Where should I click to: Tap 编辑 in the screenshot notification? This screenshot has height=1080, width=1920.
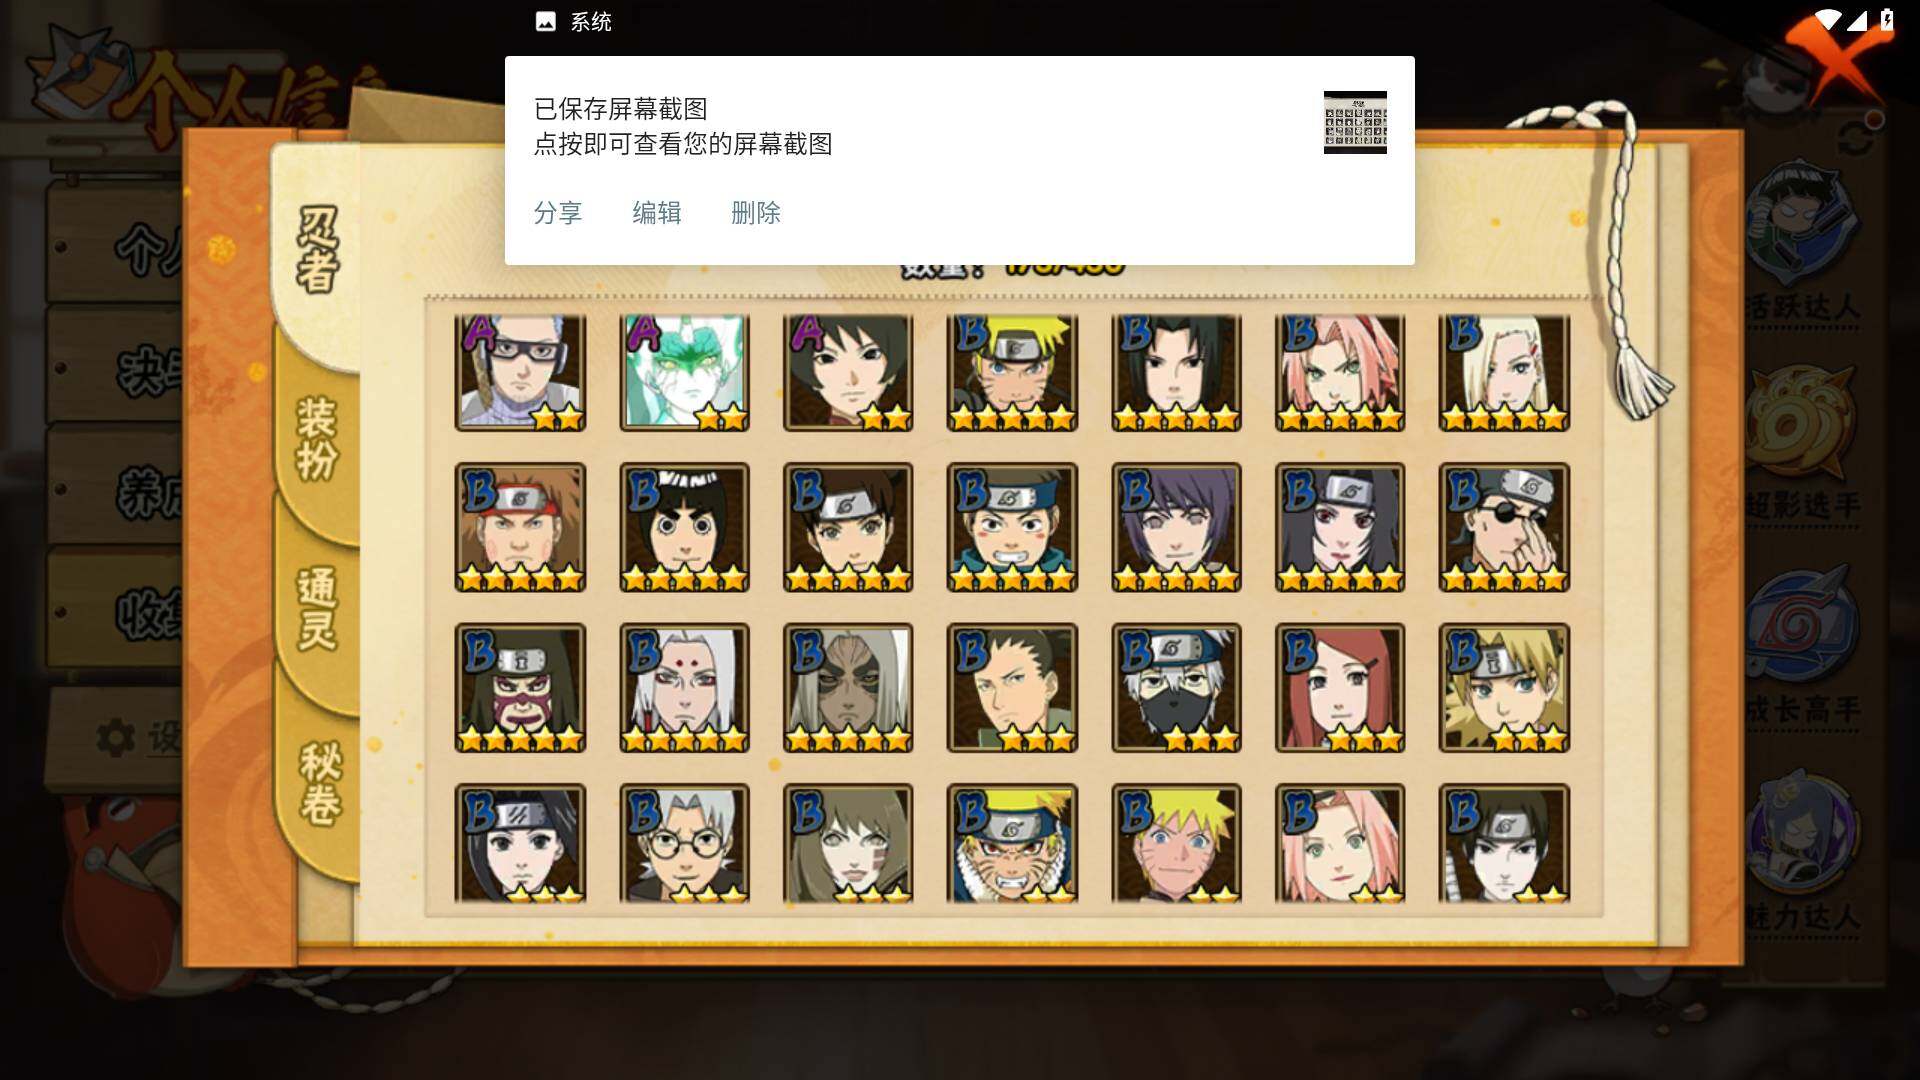[x=656, y=213]
